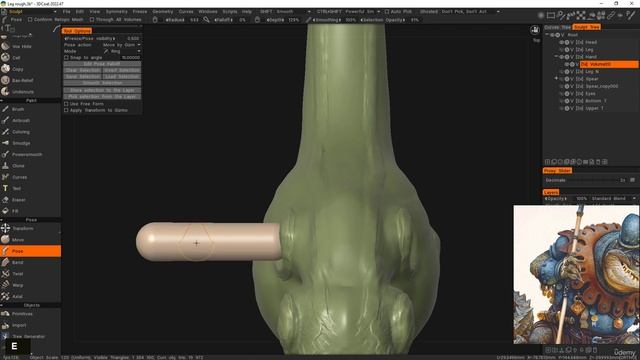
Task: Click Pick selection from the Layer
Action: [102, 97]
